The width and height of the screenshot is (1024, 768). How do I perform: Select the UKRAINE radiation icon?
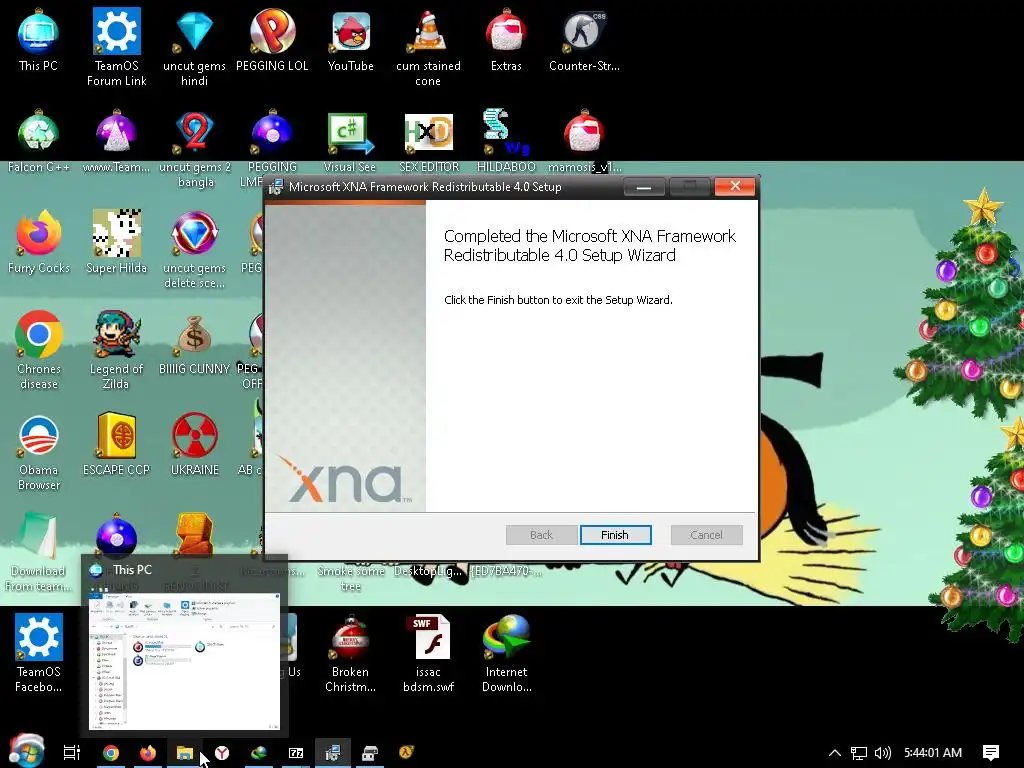[x=195, y=444]
